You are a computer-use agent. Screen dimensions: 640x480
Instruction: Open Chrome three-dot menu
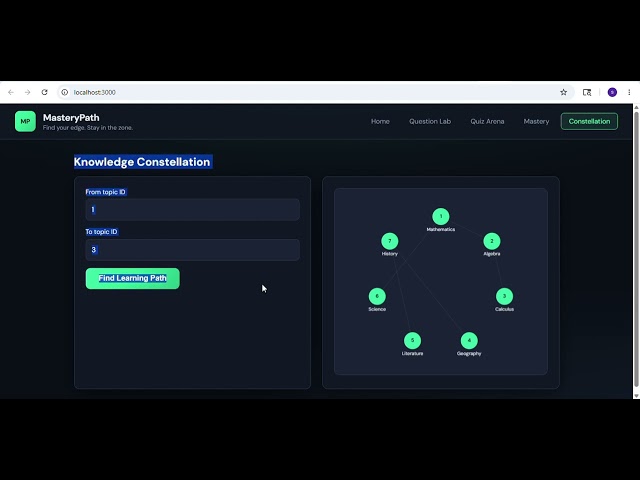[629, 92]
